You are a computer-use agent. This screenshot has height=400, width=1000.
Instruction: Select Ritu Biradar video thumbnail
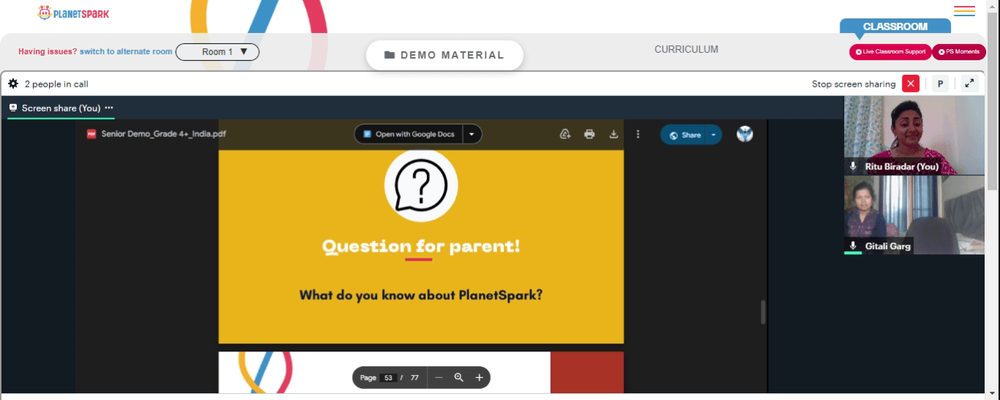point(914,135)
